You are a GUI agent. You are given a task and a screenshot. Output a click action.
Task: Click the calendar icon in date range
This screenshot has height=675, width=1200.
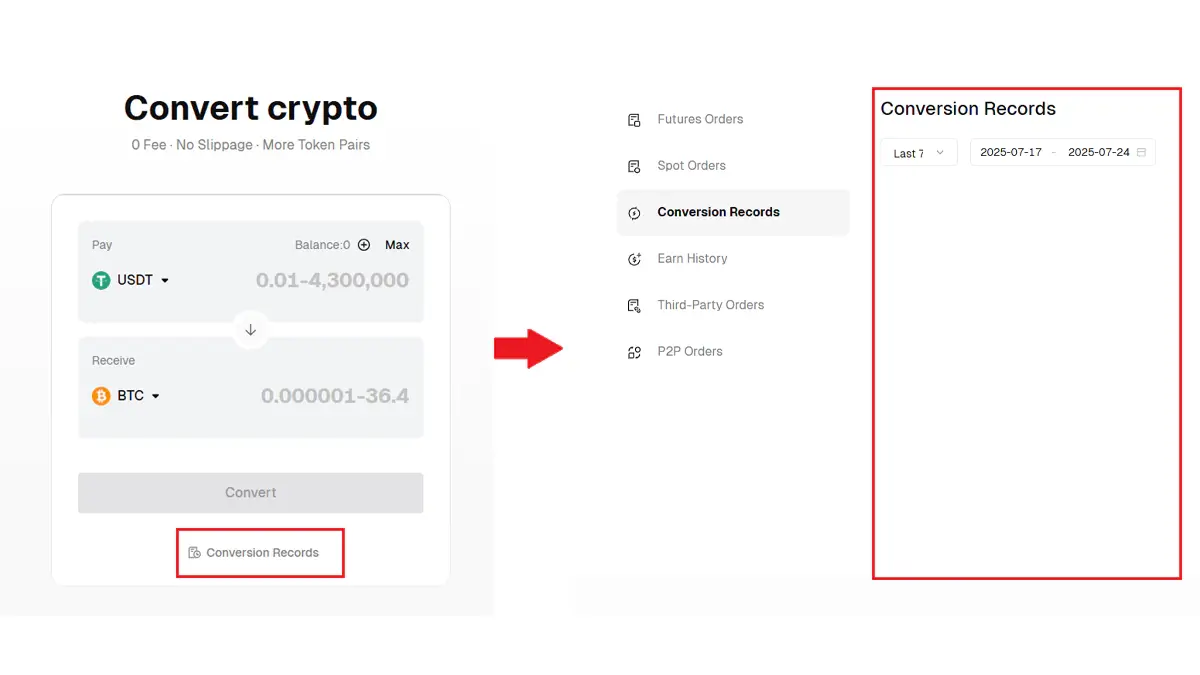[x=1141, y=153]
